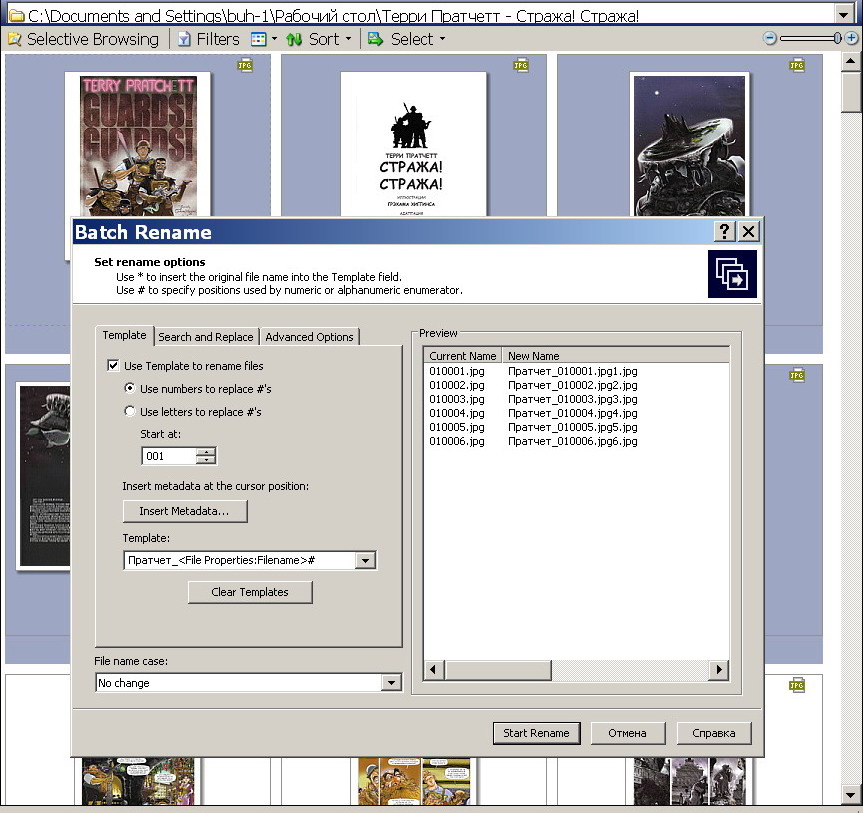The height and width of the screenshot is (813, 863).
Task: Click the folder icon in the path bar
Action: click(15, 15)
